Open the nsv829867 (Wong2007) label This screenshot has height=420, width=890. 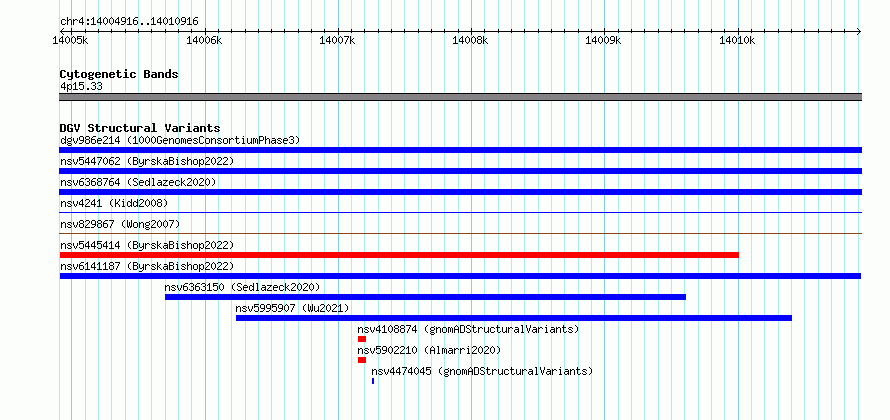pos(120,224)
